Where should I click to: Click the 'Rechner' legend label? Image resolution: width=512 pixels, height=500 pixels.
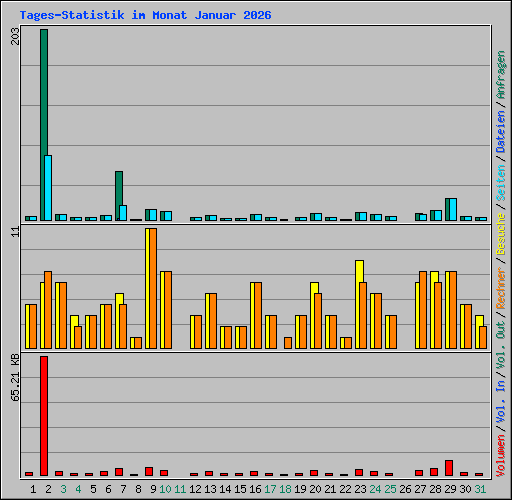tap(501, 288)
